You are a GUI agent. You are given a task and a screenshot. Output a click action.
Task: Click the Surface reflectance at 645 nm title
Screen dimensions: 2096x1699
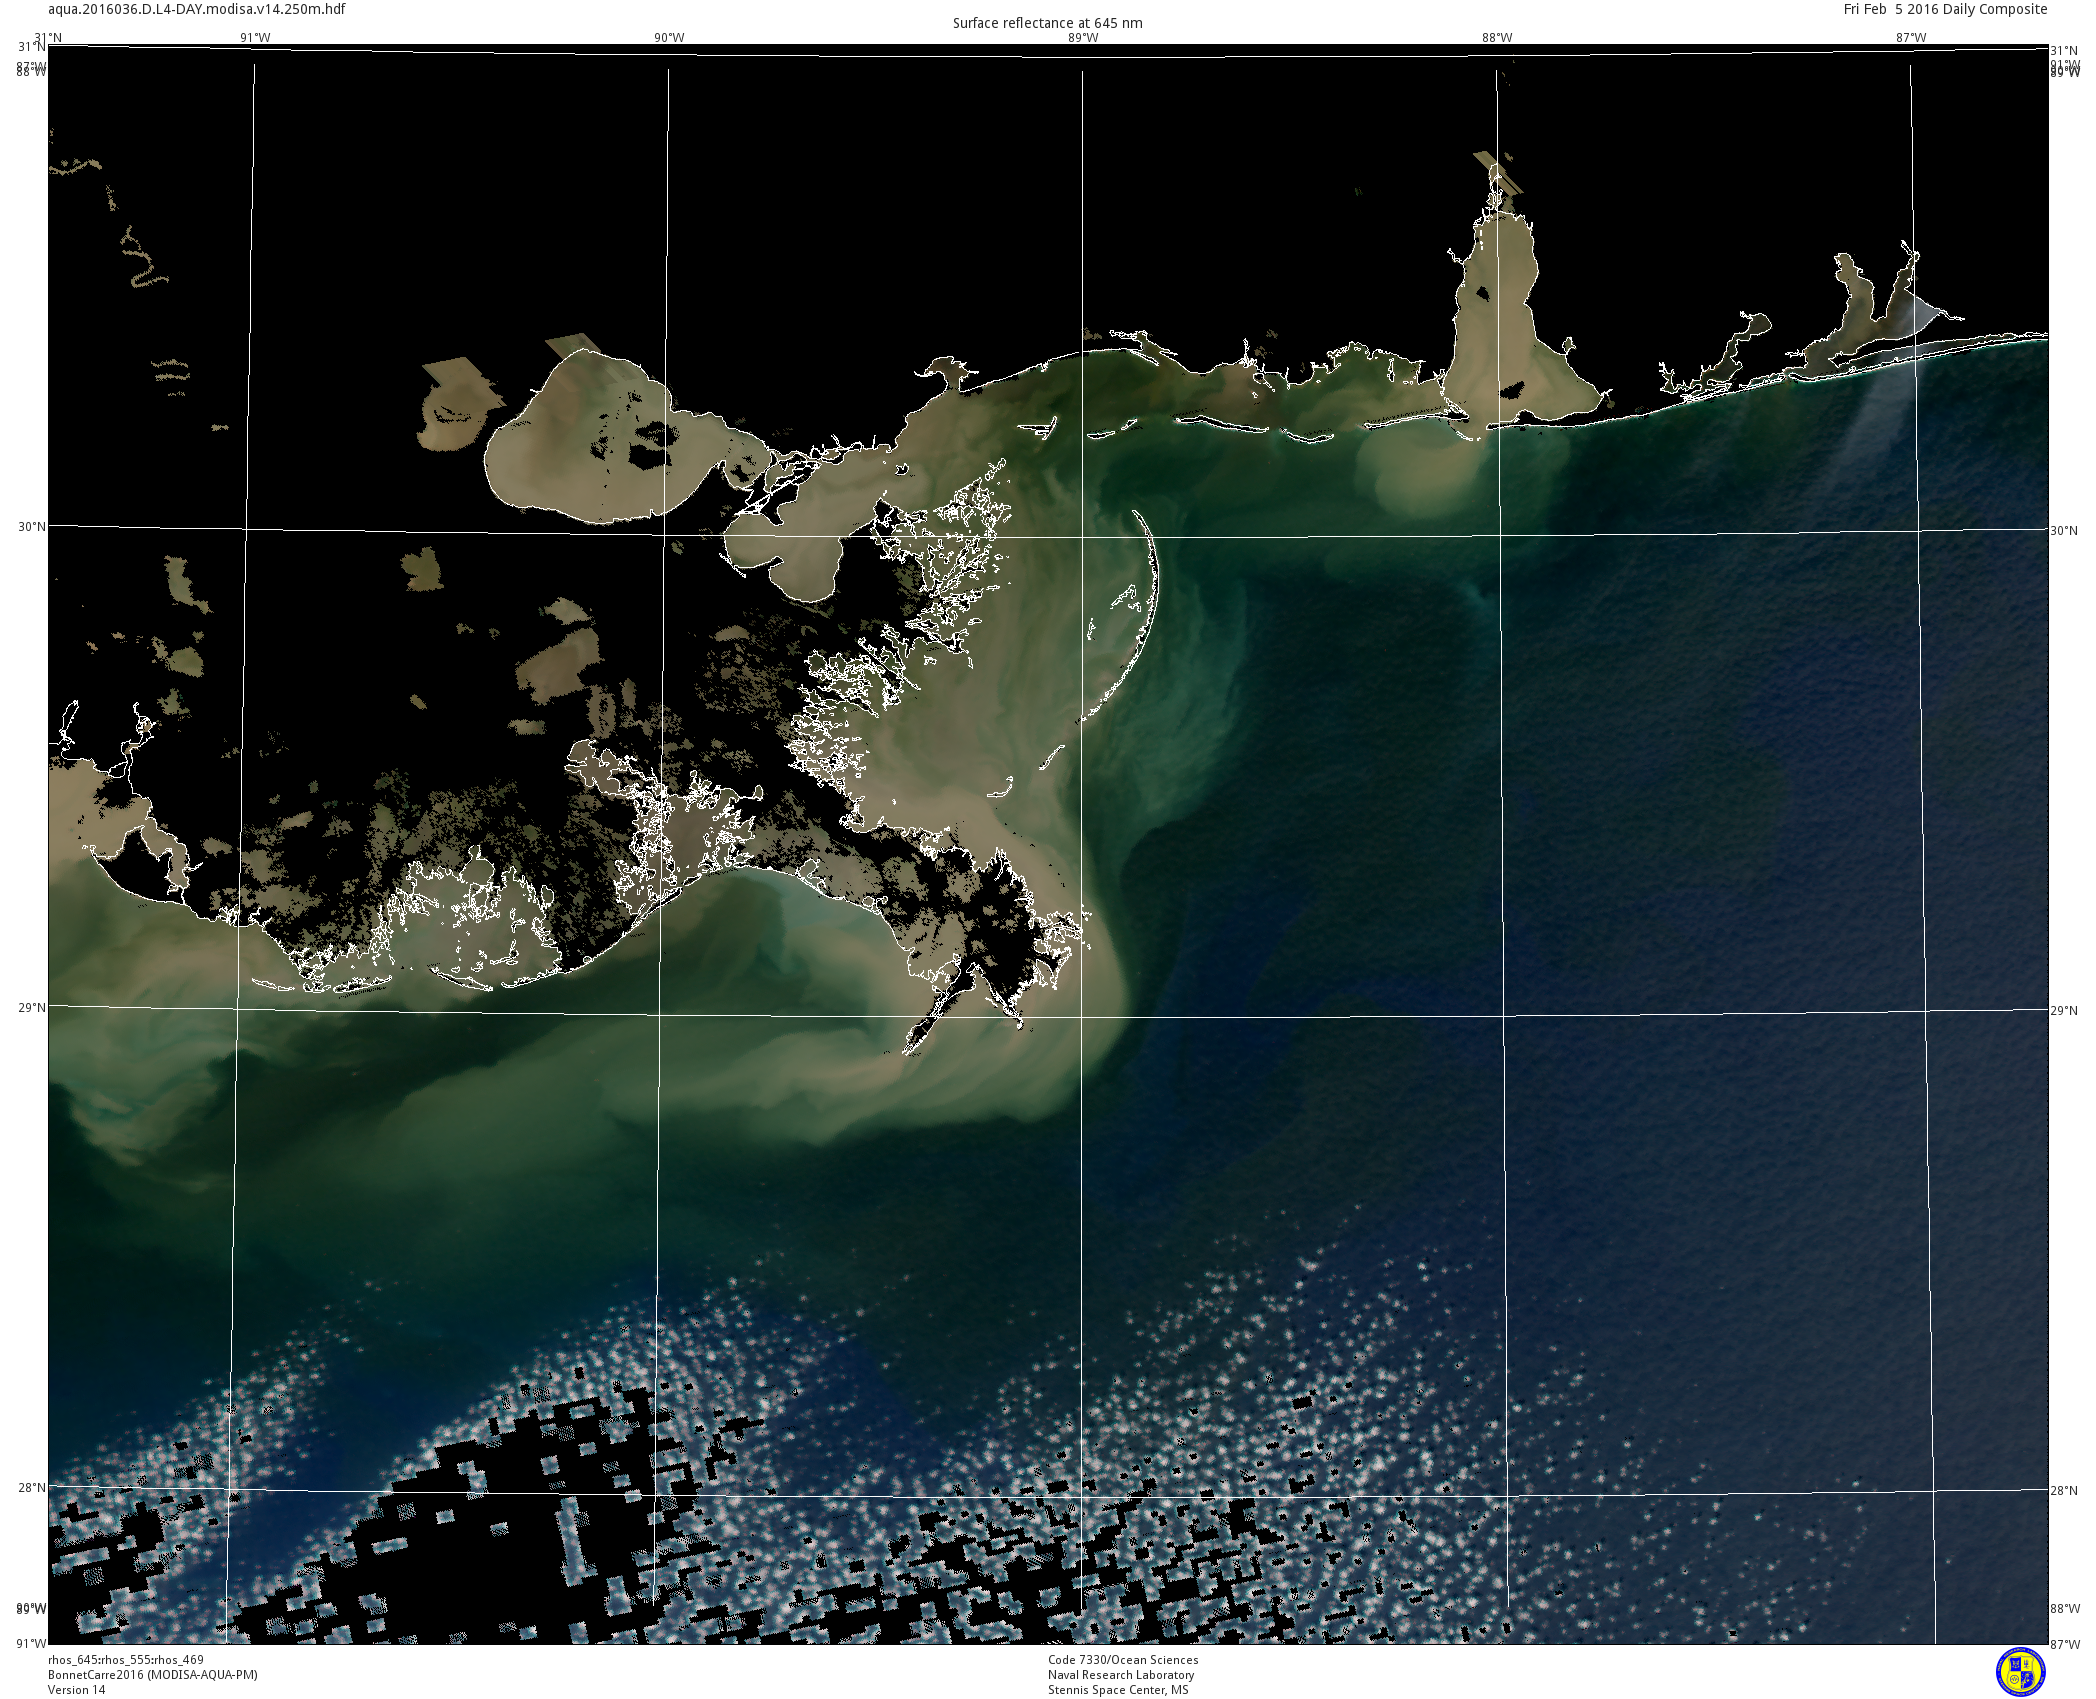1047,23
